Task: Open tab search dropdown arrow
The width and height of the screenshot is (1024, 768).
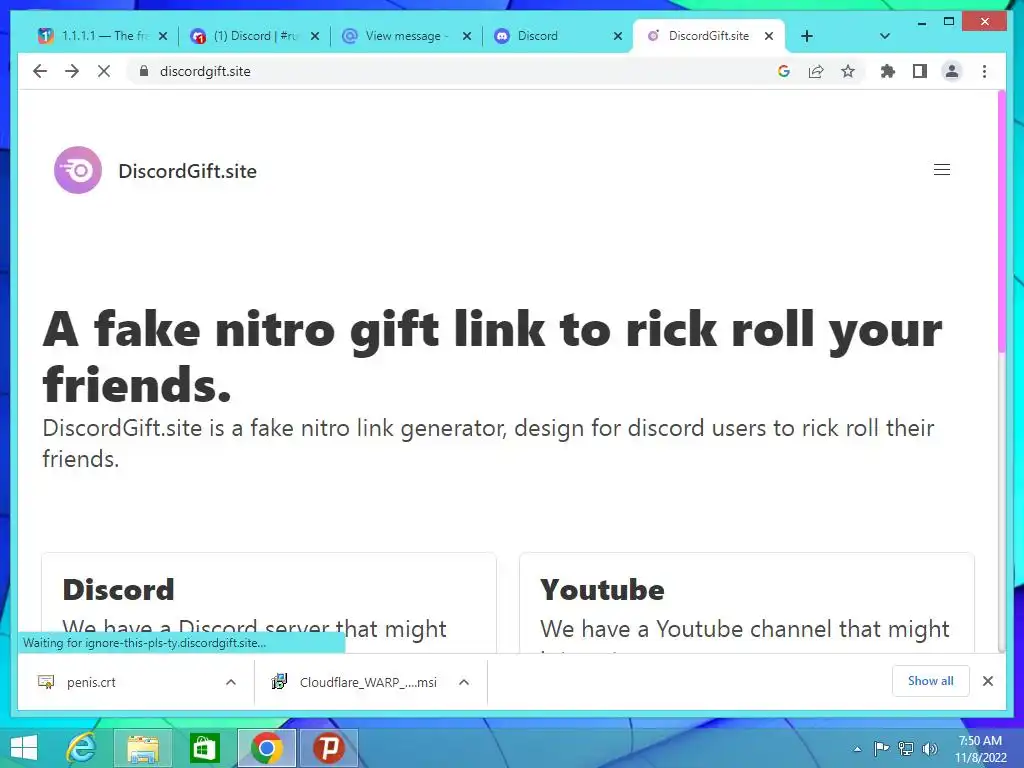Action: [x=885, y=36]
